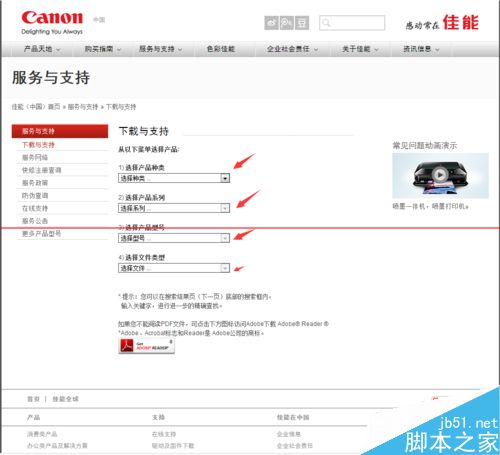
Task: Open the 选择系列 product series dropdown
Action: click(174, 208)
